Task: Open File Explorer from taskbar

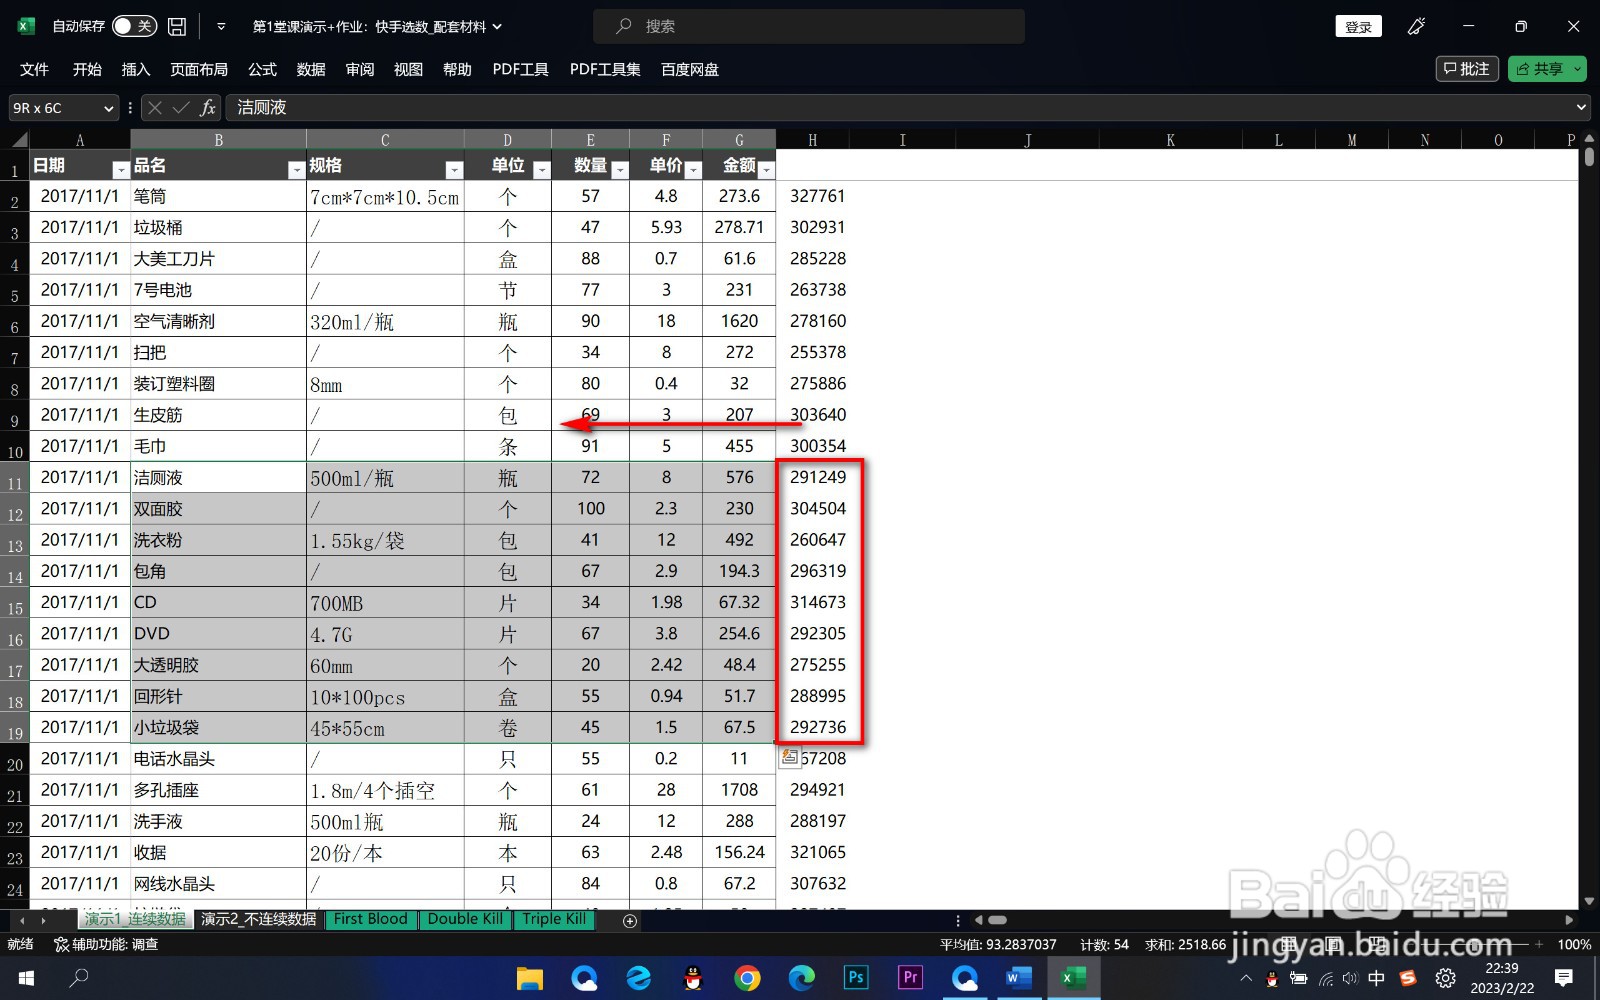Action: click(x=529, y=978)
